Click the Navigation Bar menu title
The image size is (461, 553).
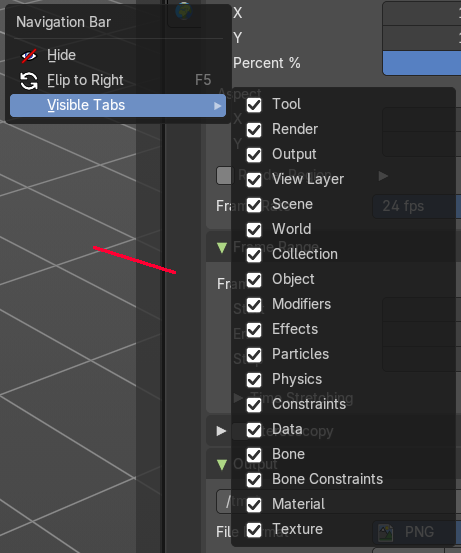63,22
